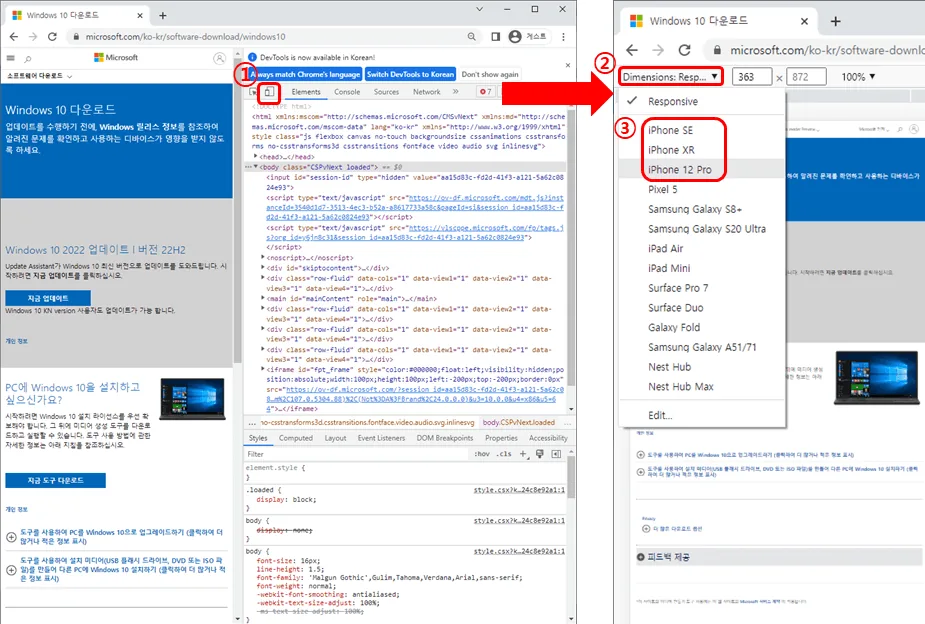This screenshot has height=624, width=925.
Task: Choose Samsung Galaxy S20 Ultra from the device list
Action: tap(702, 228)
